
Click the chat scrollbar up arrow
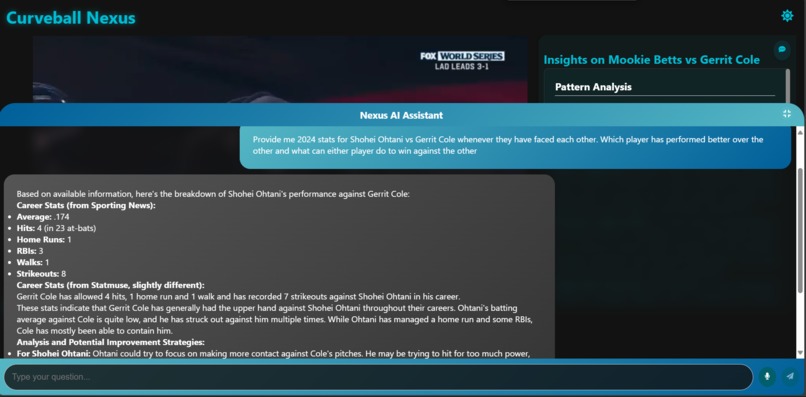pos(800,132)
